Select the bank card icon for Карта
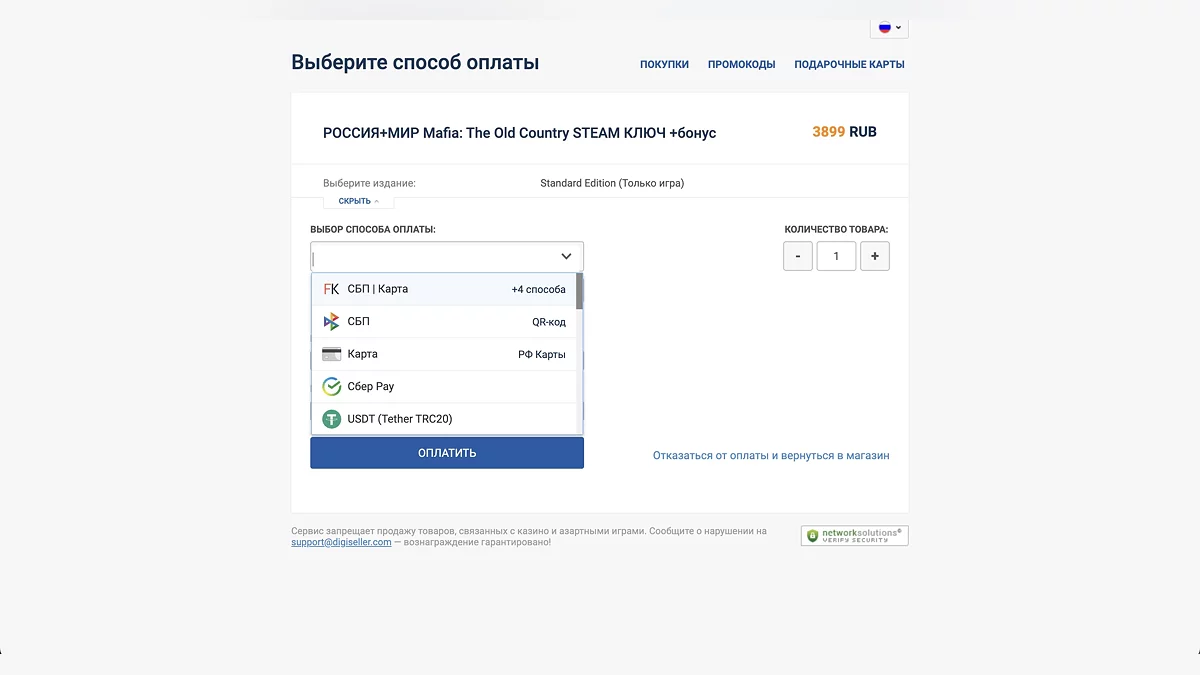The image size is (1200, 675). [x=331, y=354]
